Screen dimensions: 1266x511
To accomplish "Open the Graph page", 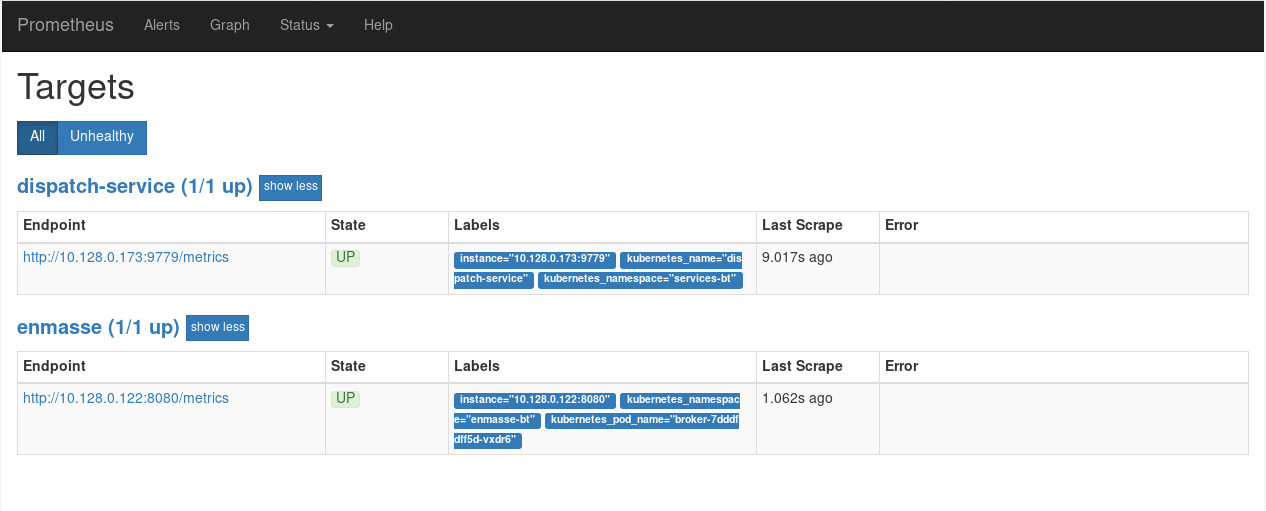I will [230, 25].
